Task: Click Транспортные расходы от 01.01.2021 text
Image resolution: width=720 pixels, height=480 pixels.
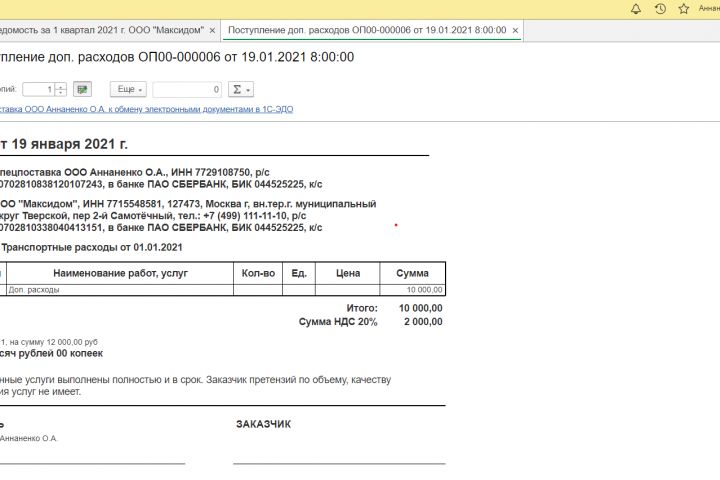Action: [x=92, y=247]
